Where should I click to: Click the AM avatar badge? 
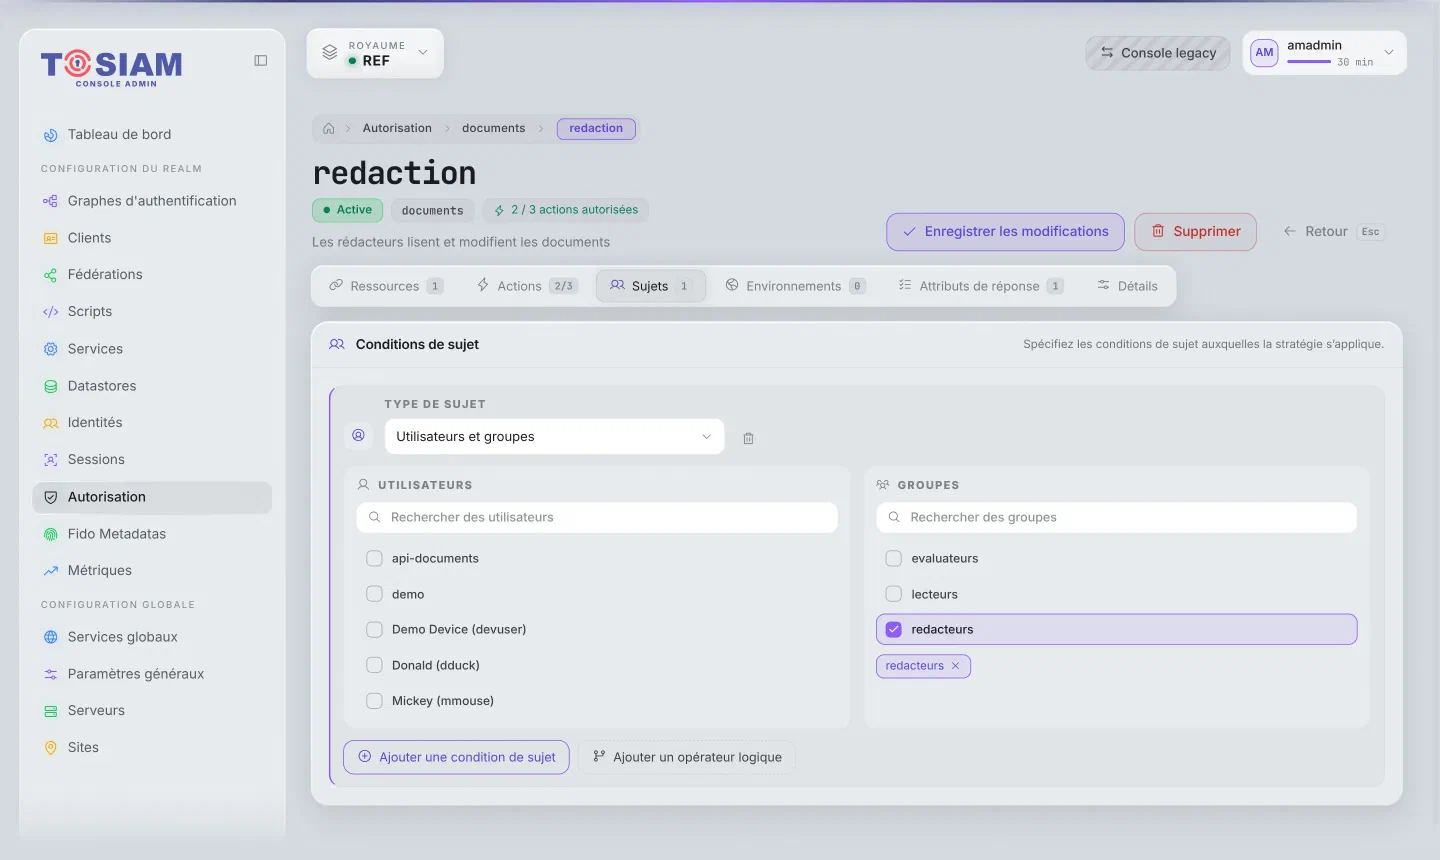(x=1264, y=53)
